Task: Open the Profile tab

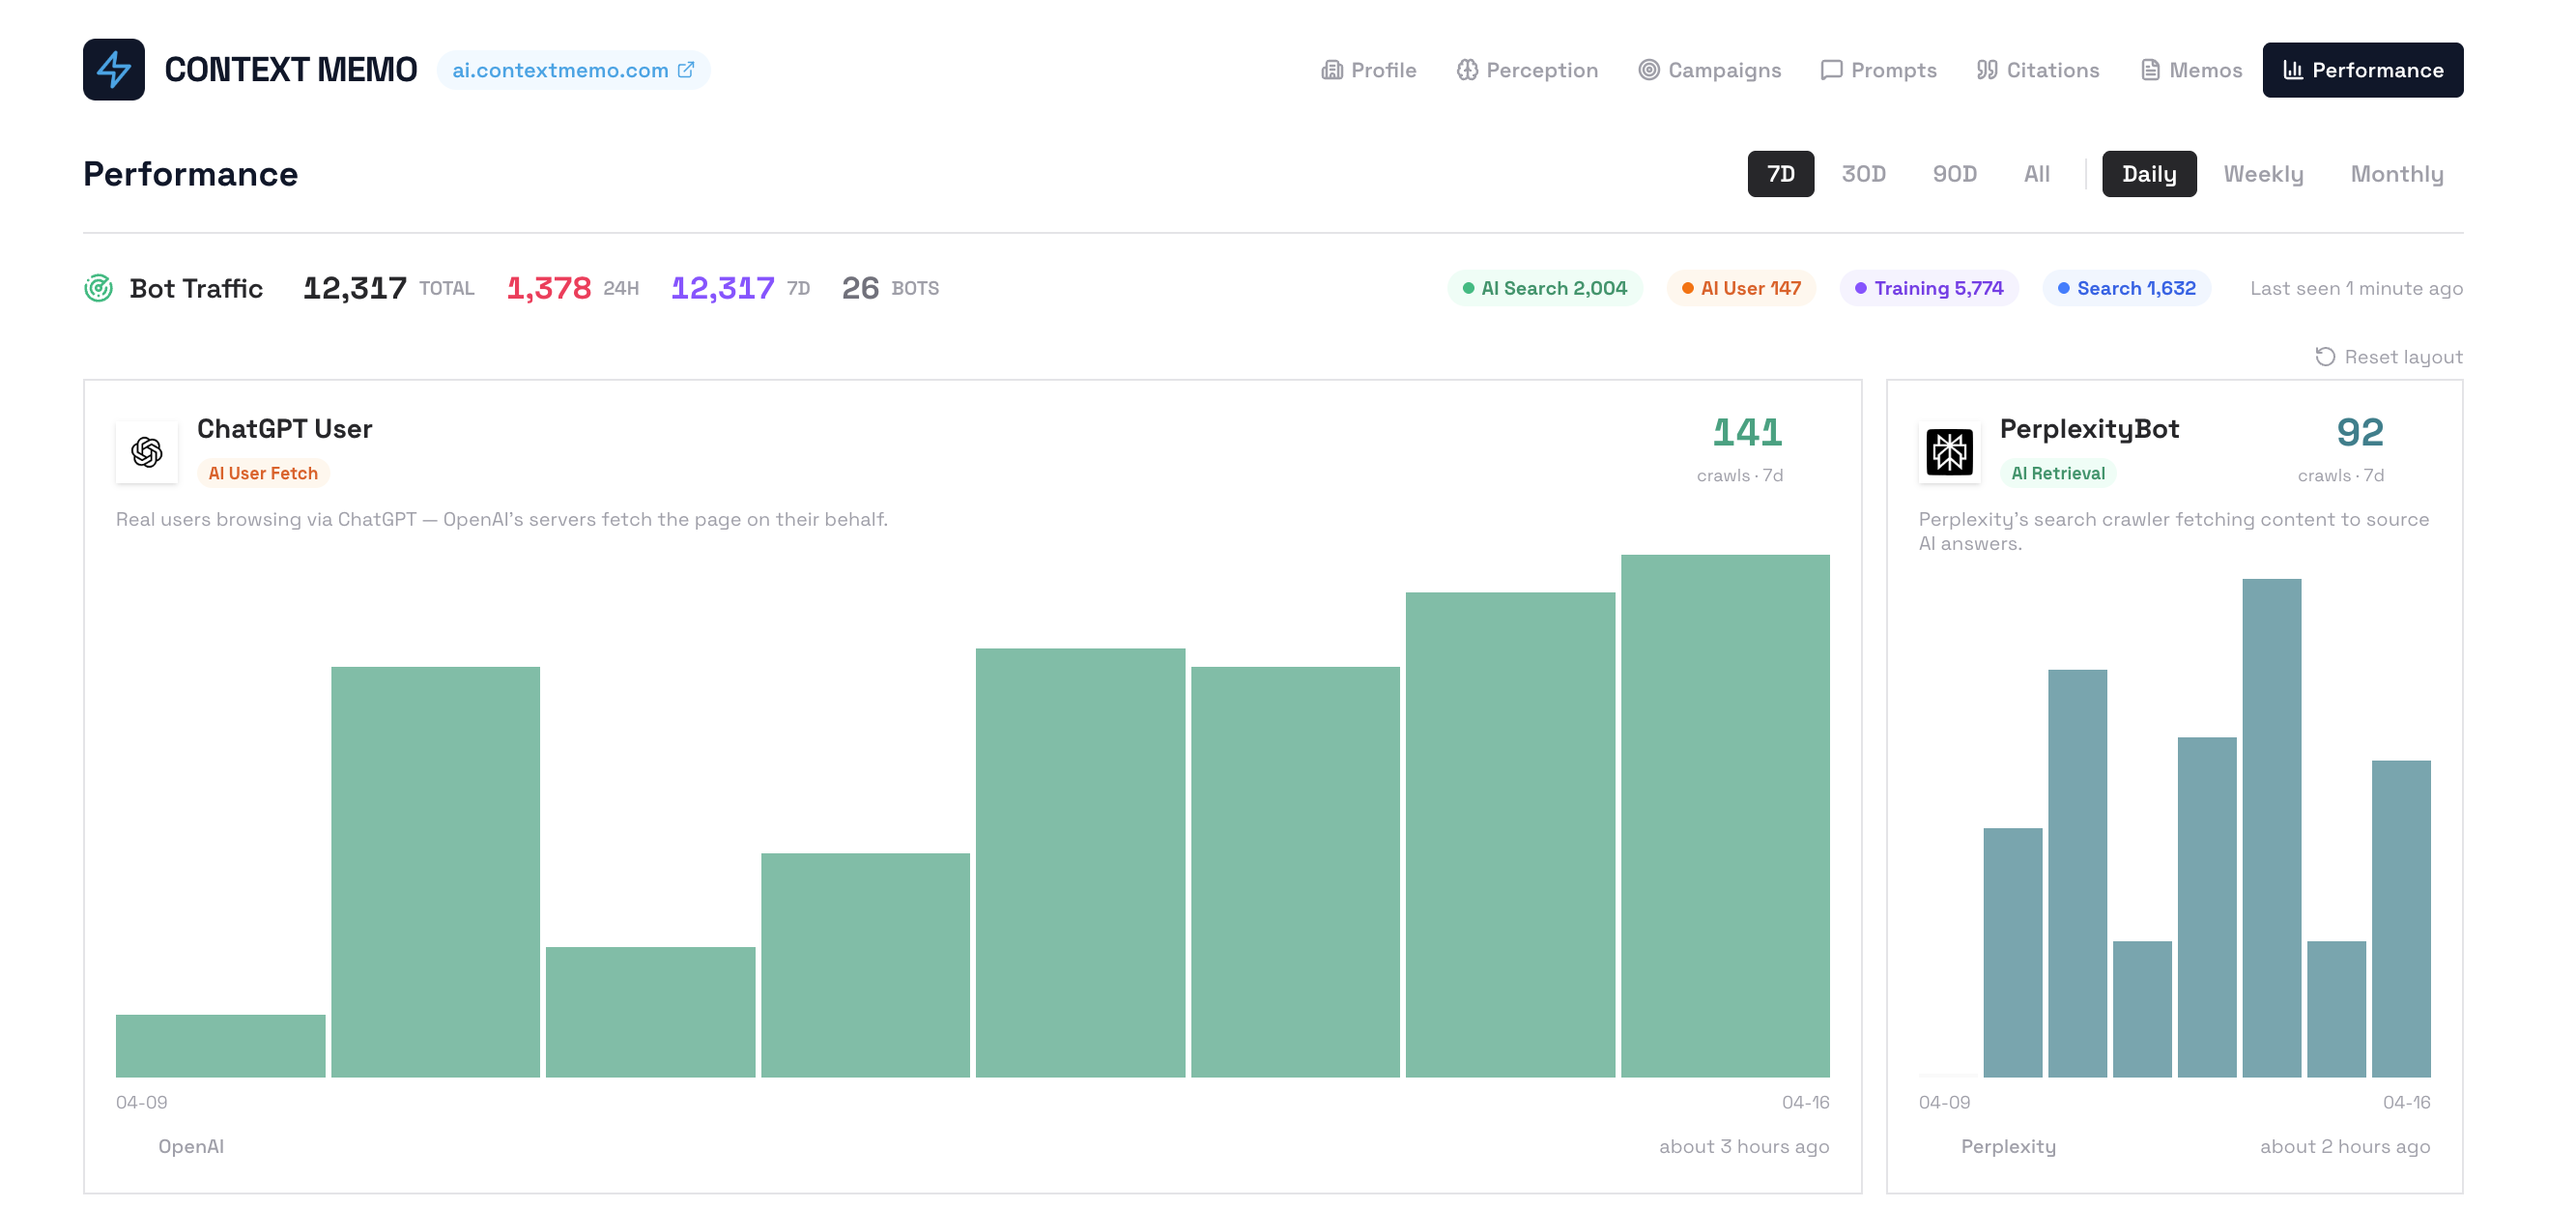Action: [x=1368, y=70]
